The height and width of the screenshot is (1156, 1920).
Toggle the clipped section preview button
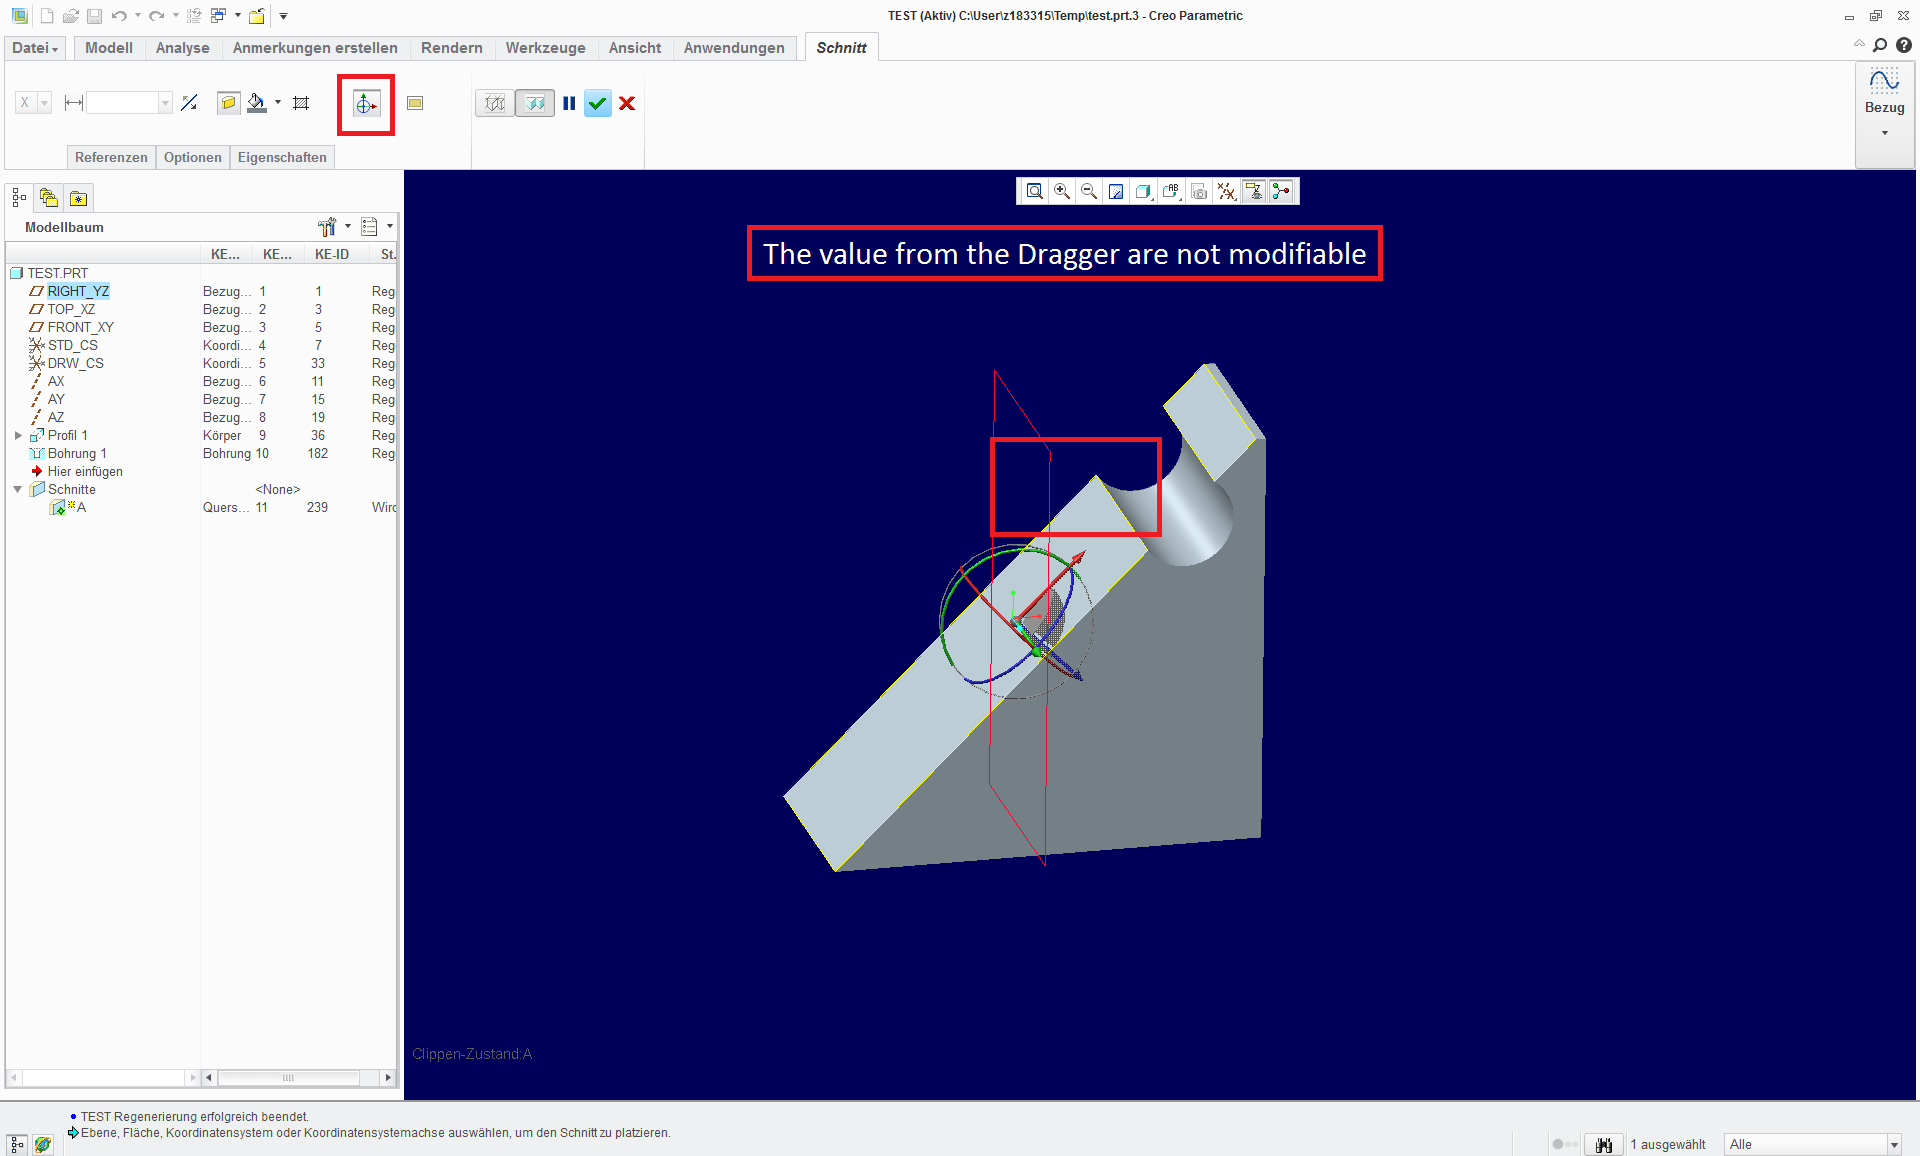(535, 103)
